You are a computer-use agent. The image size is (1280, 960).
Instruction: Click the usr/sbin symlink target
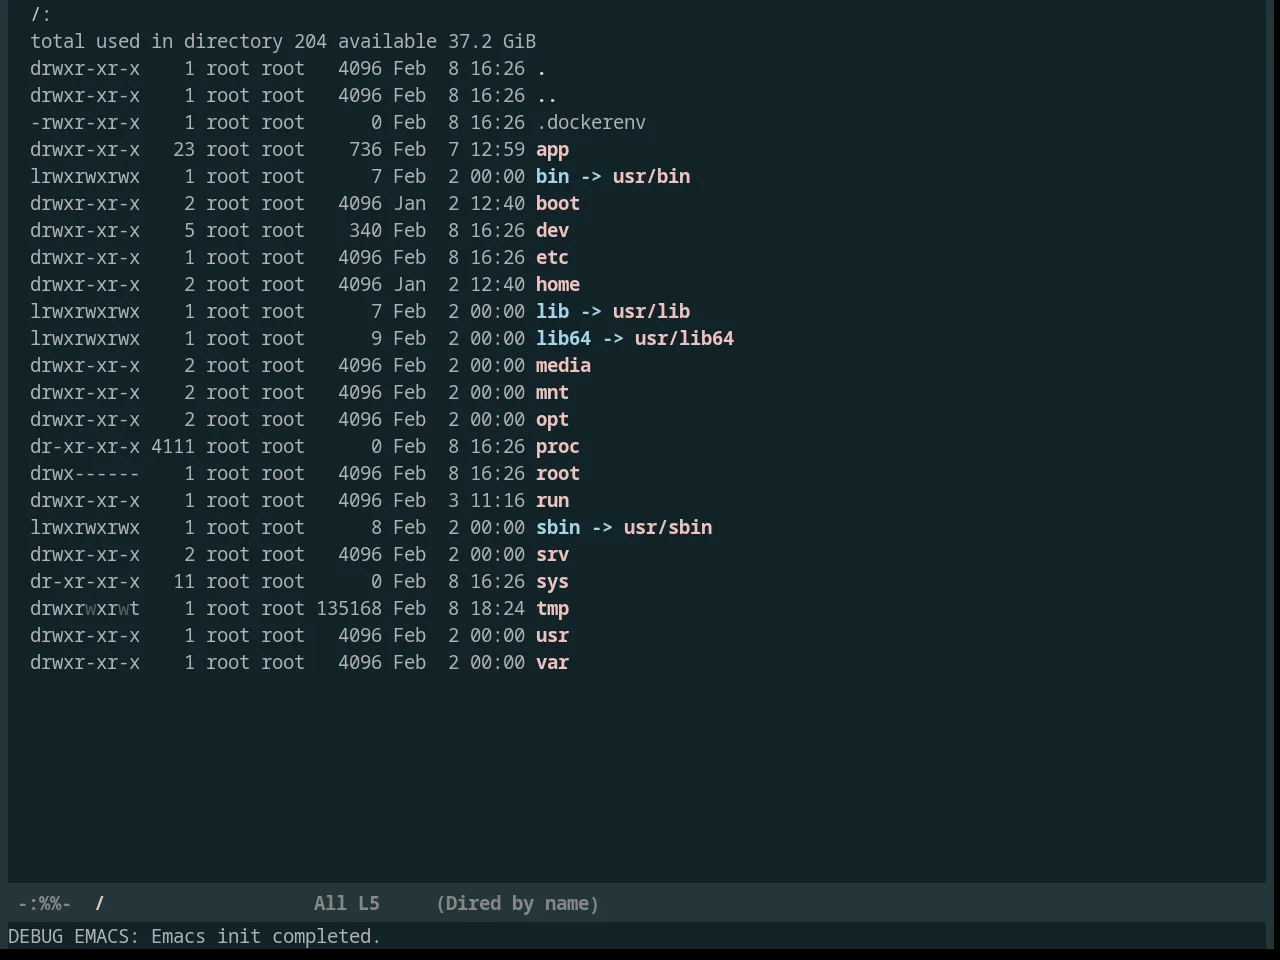(x=668, y=528)
